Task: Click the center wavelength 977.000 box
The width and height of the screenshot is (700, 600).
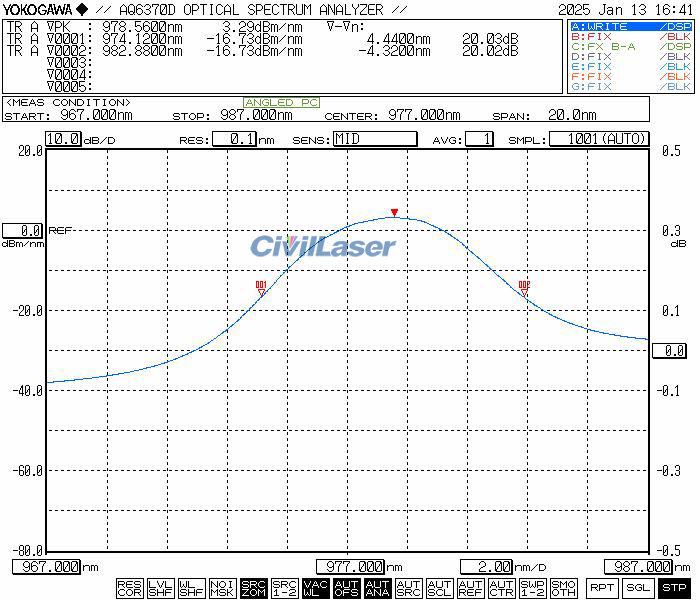Action: 350,567
